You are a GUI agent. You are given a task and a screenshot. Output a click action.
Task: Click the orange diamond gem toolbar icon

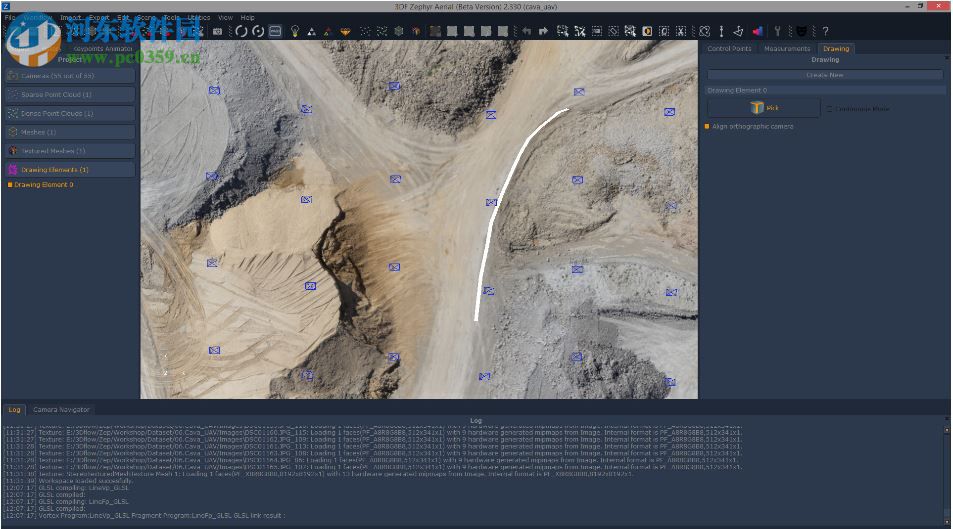345,32
